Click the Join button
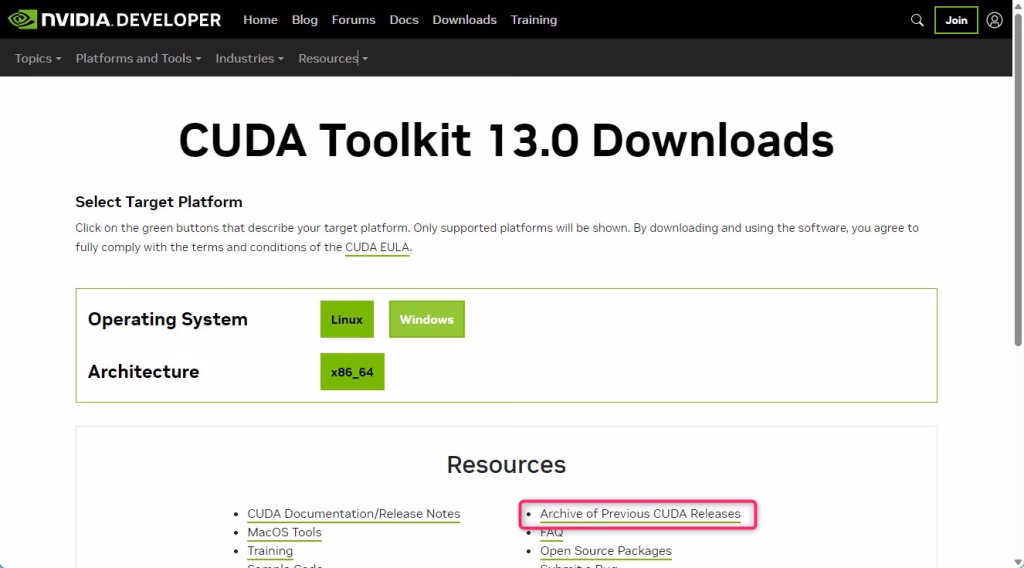Image resolution: width=1024 pixels, height=568 pixels. pos(955,20)
